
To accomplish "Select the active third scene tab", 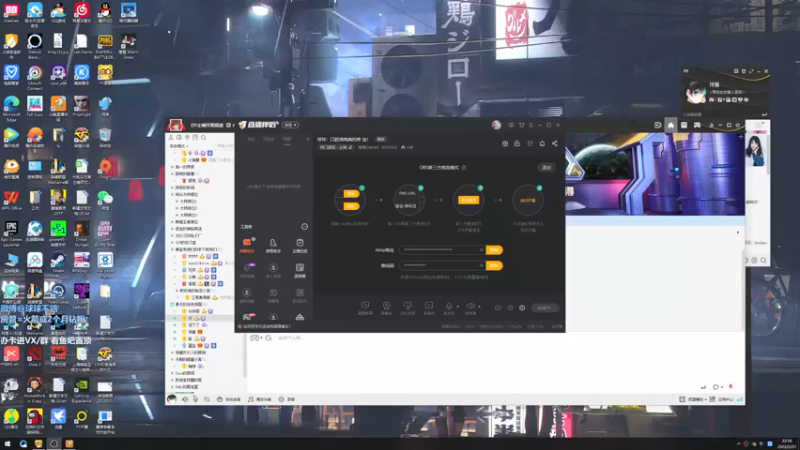I will click(x=287, y=139).
